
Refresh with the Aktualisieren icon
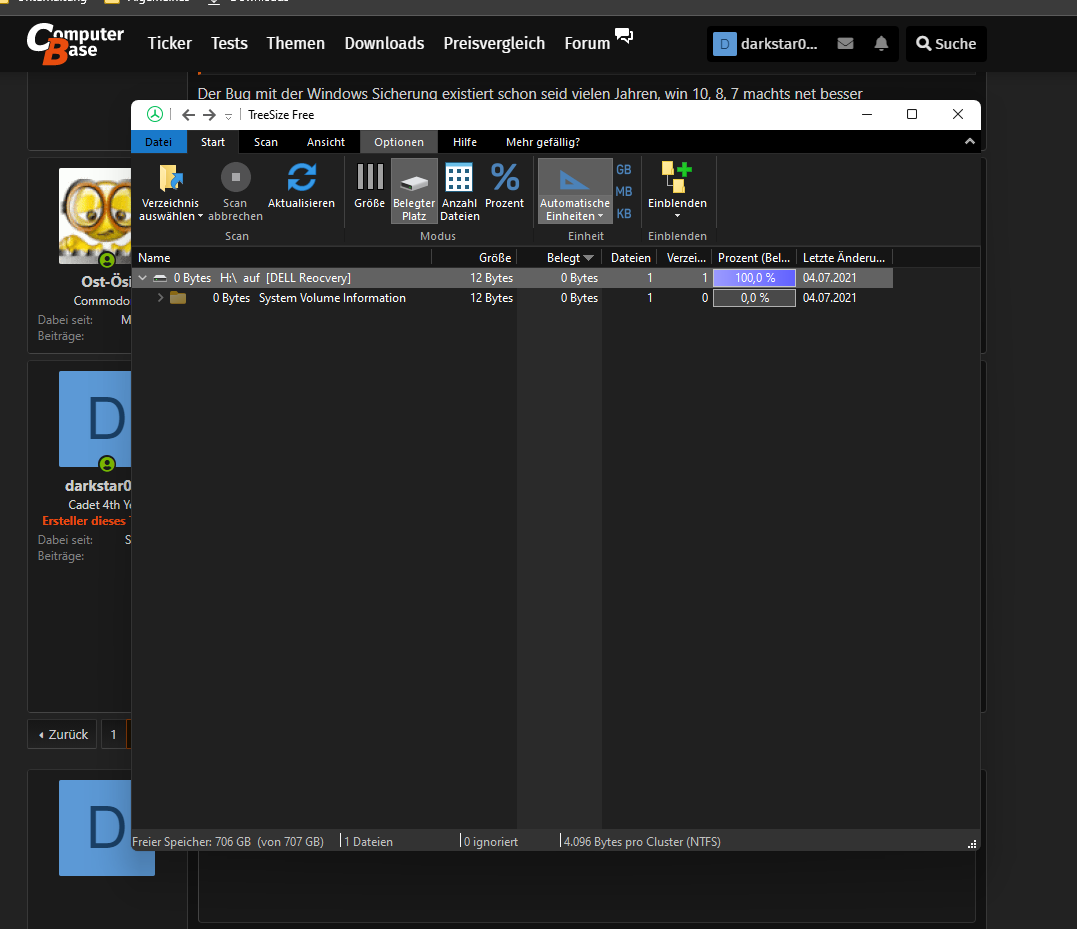click(302, 177)
